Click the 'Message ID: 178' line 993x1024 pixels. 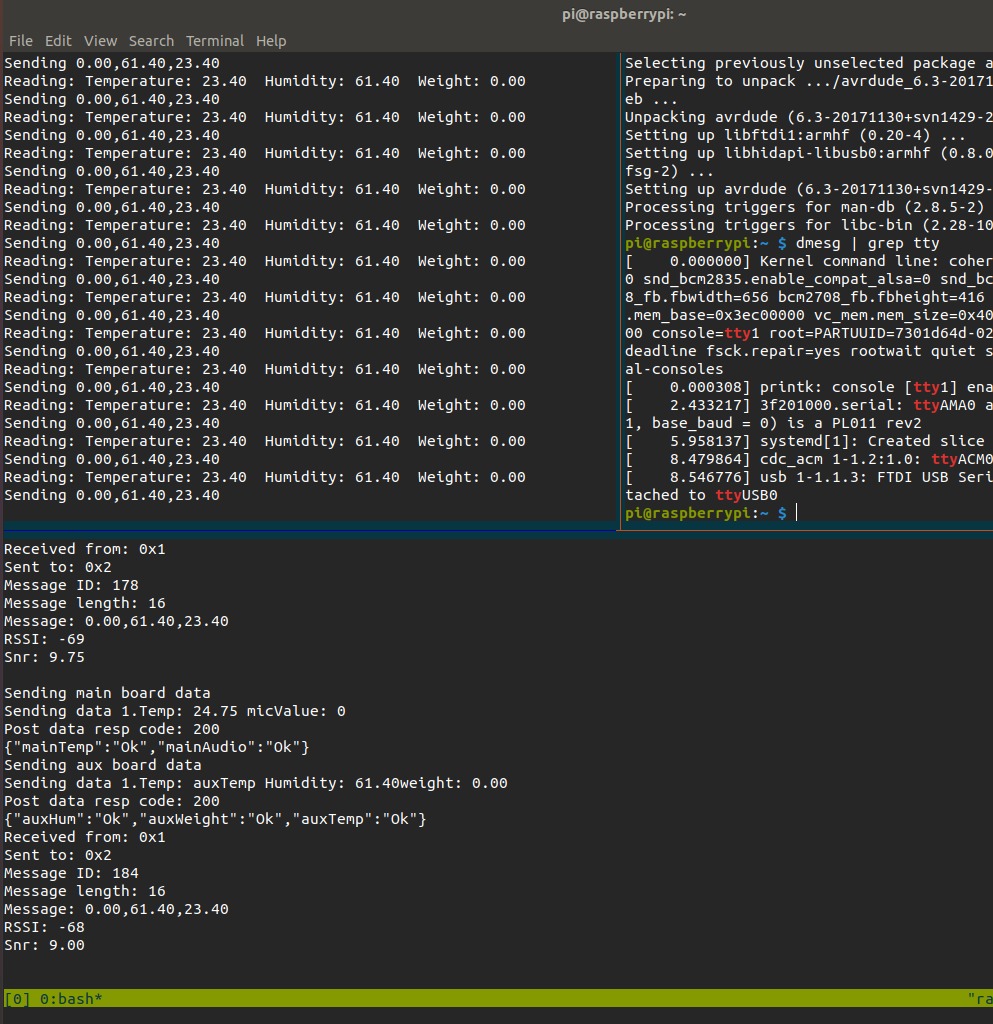71,585
